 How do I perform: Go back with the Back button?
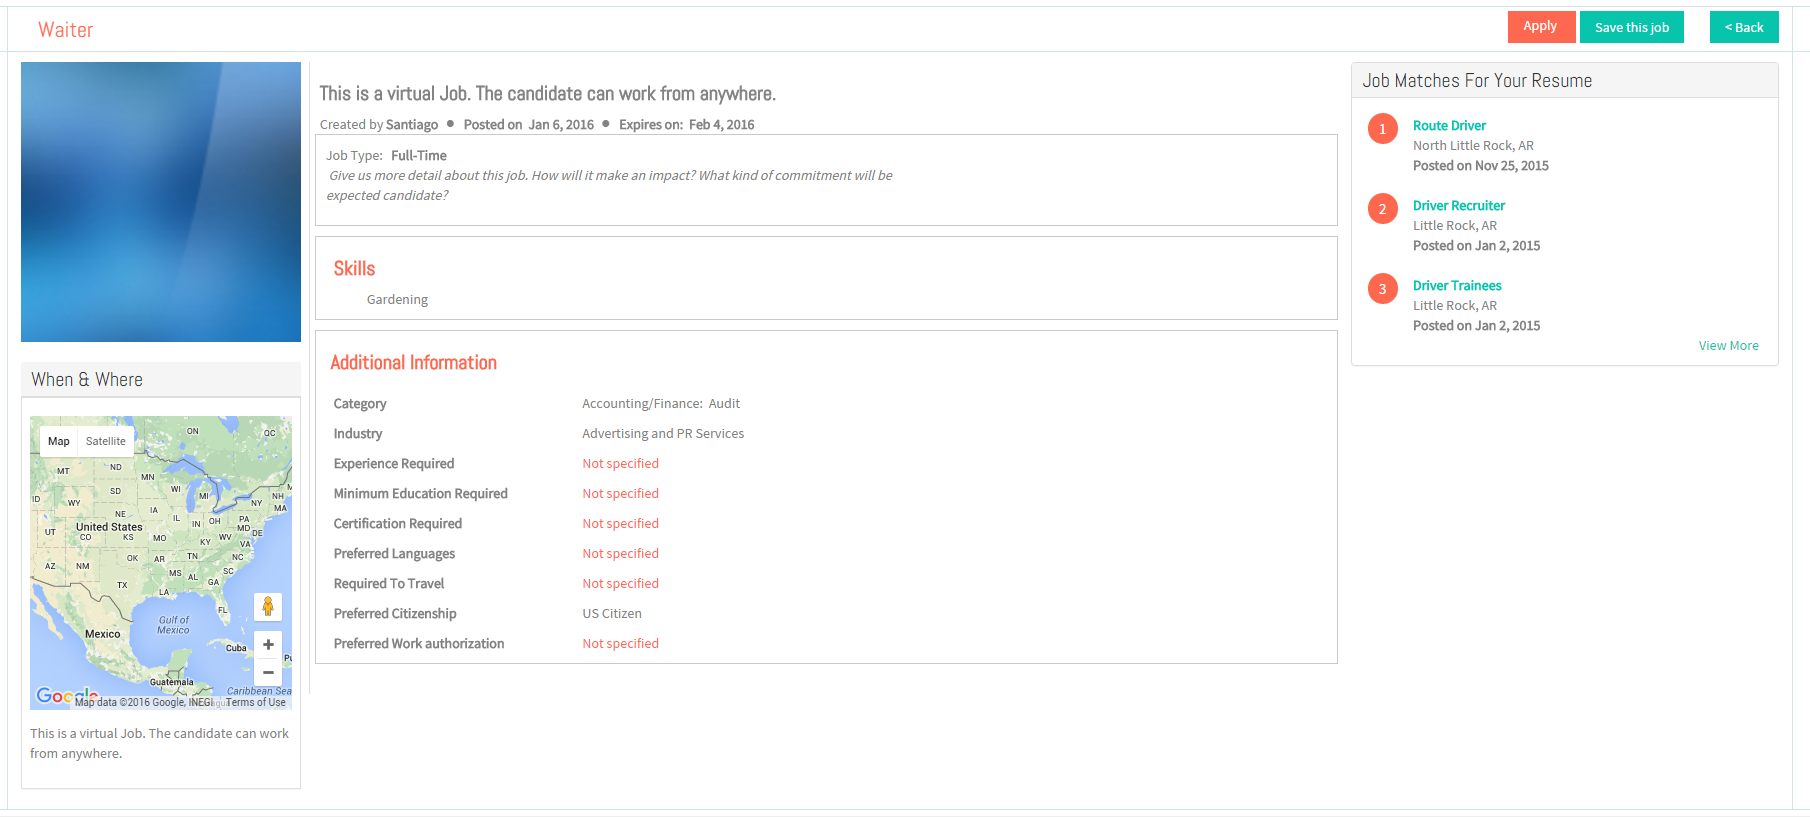click(x=1744, y=27)
